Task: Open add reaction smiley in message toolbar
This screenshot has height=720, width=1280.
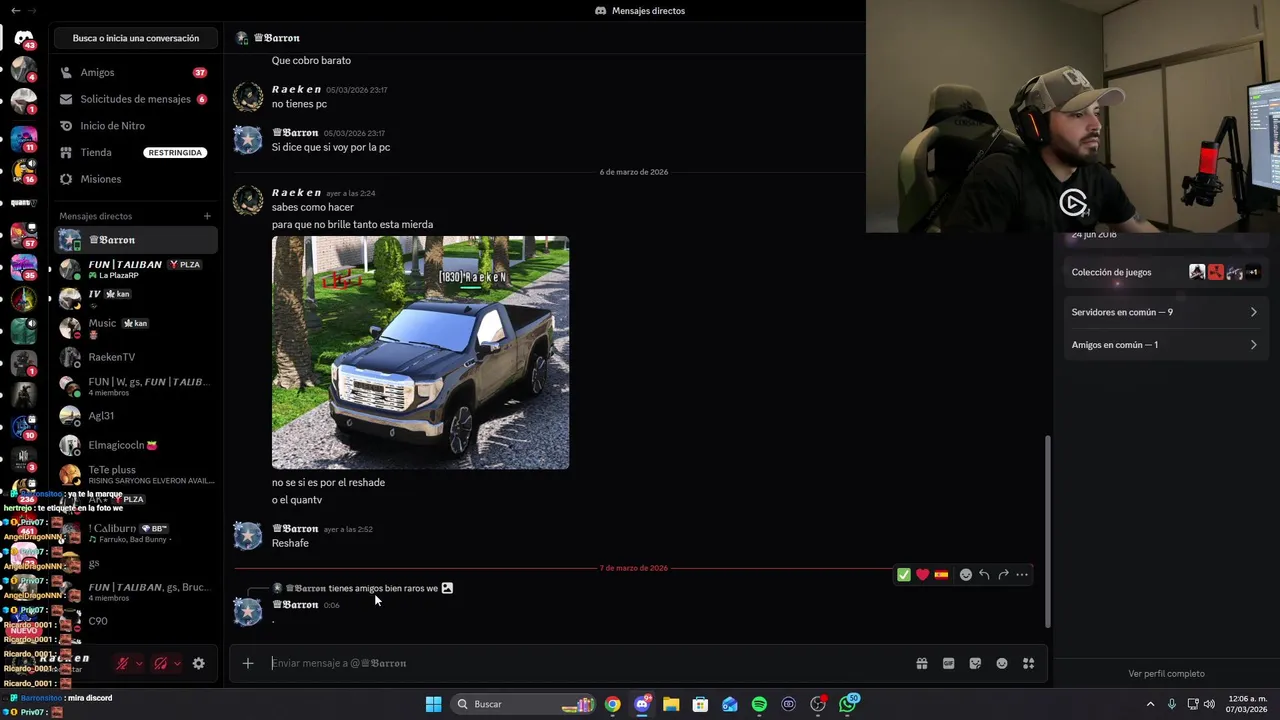Action: [x=966, y=575]
